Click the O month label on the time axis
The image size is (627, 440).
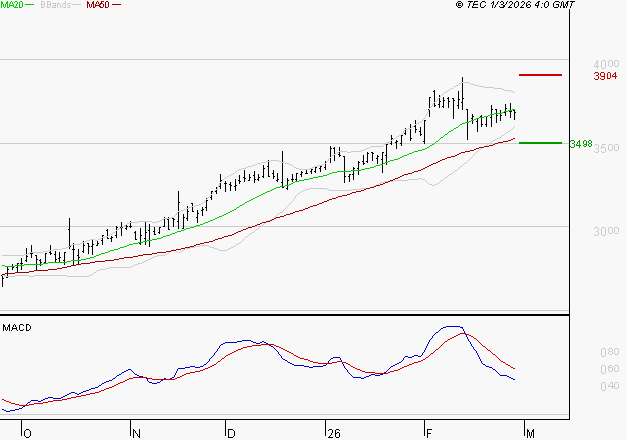(x=27, y=434)
